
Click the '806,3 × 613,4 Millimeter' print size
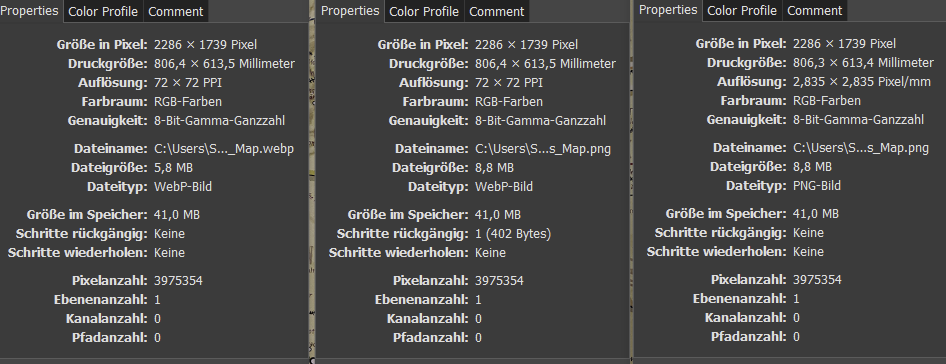click(x=863, y=63)
